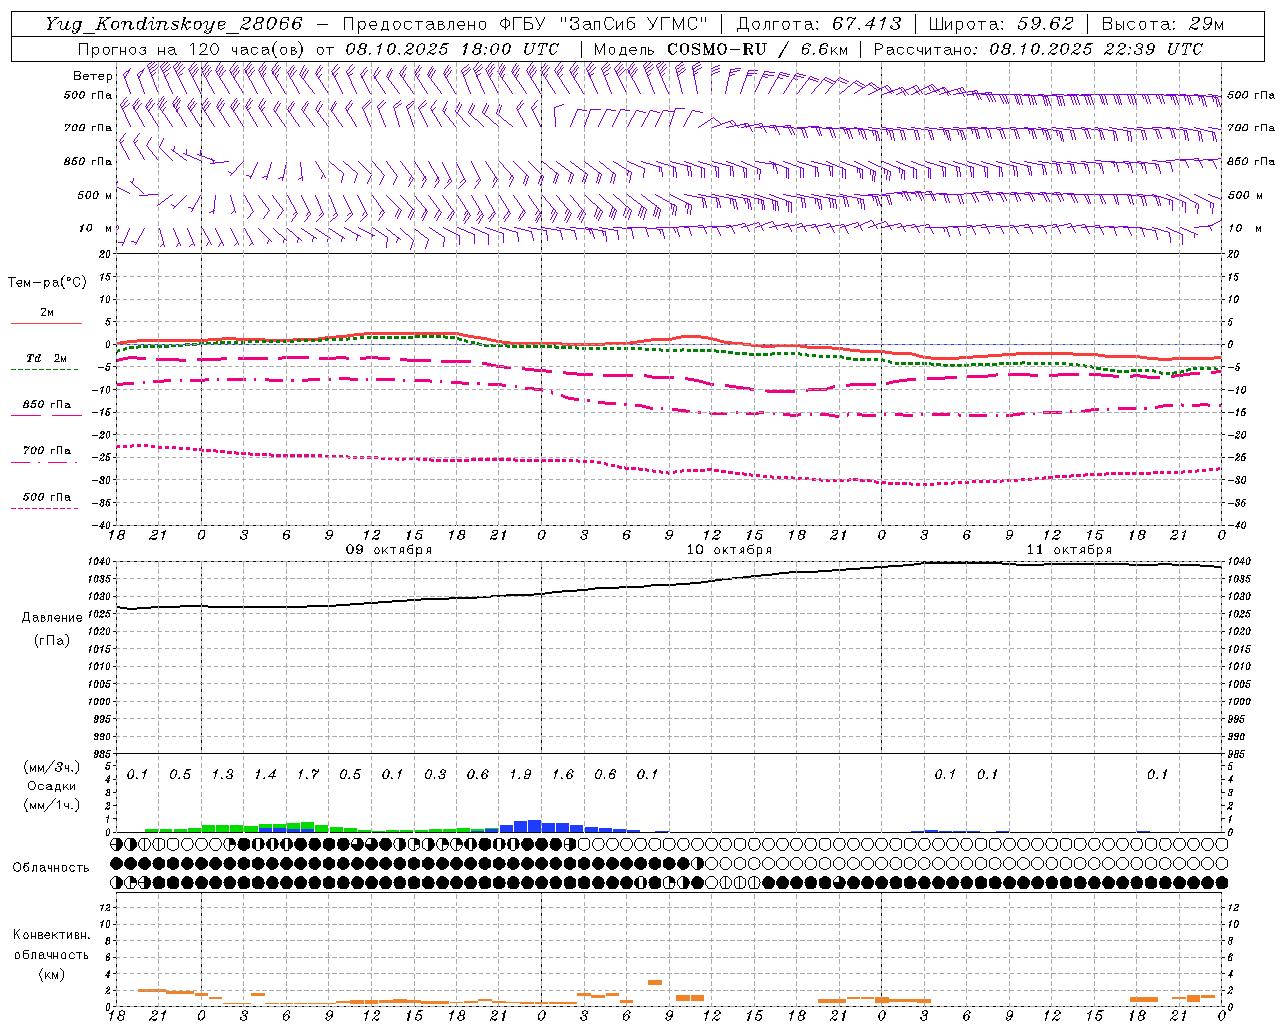Click the (мм/1ч.) precipitation unit label

(52, 805)
